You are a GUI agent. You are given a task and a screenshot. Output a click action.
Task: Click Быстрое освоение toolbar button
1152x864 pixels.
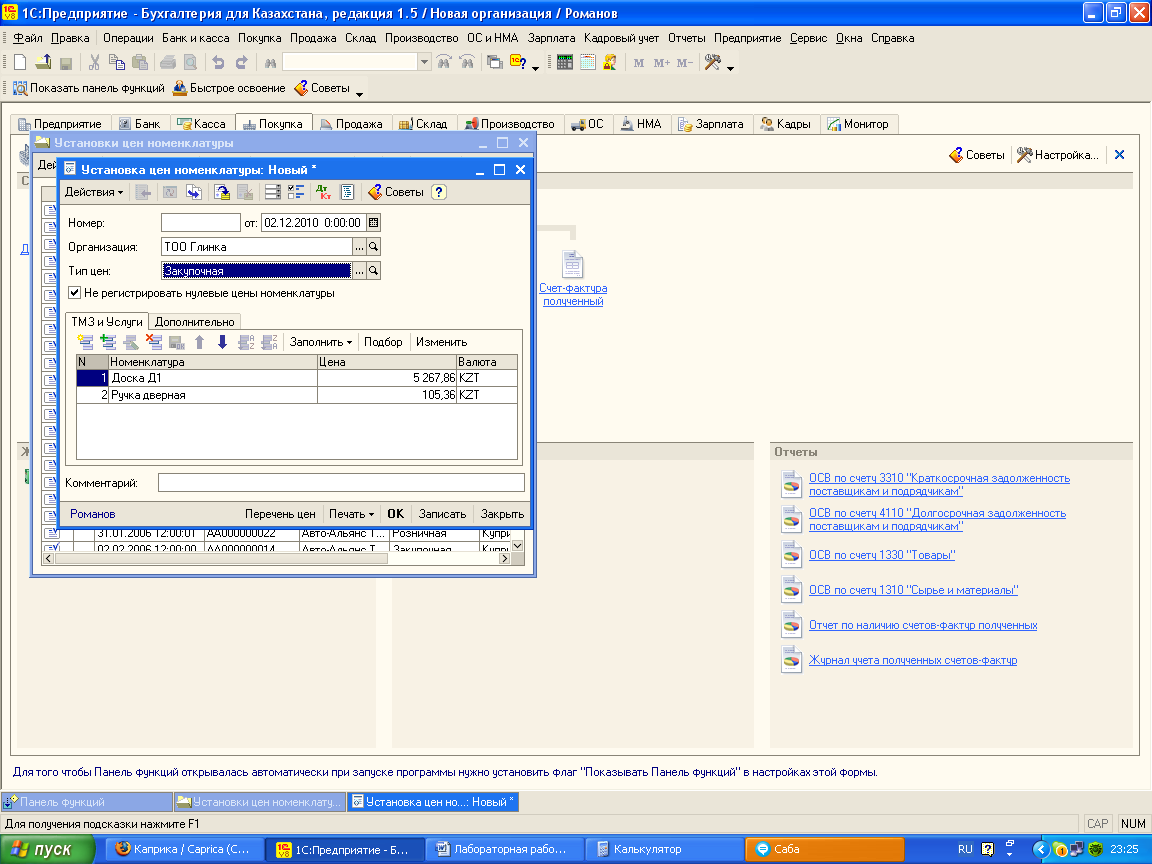229,87
